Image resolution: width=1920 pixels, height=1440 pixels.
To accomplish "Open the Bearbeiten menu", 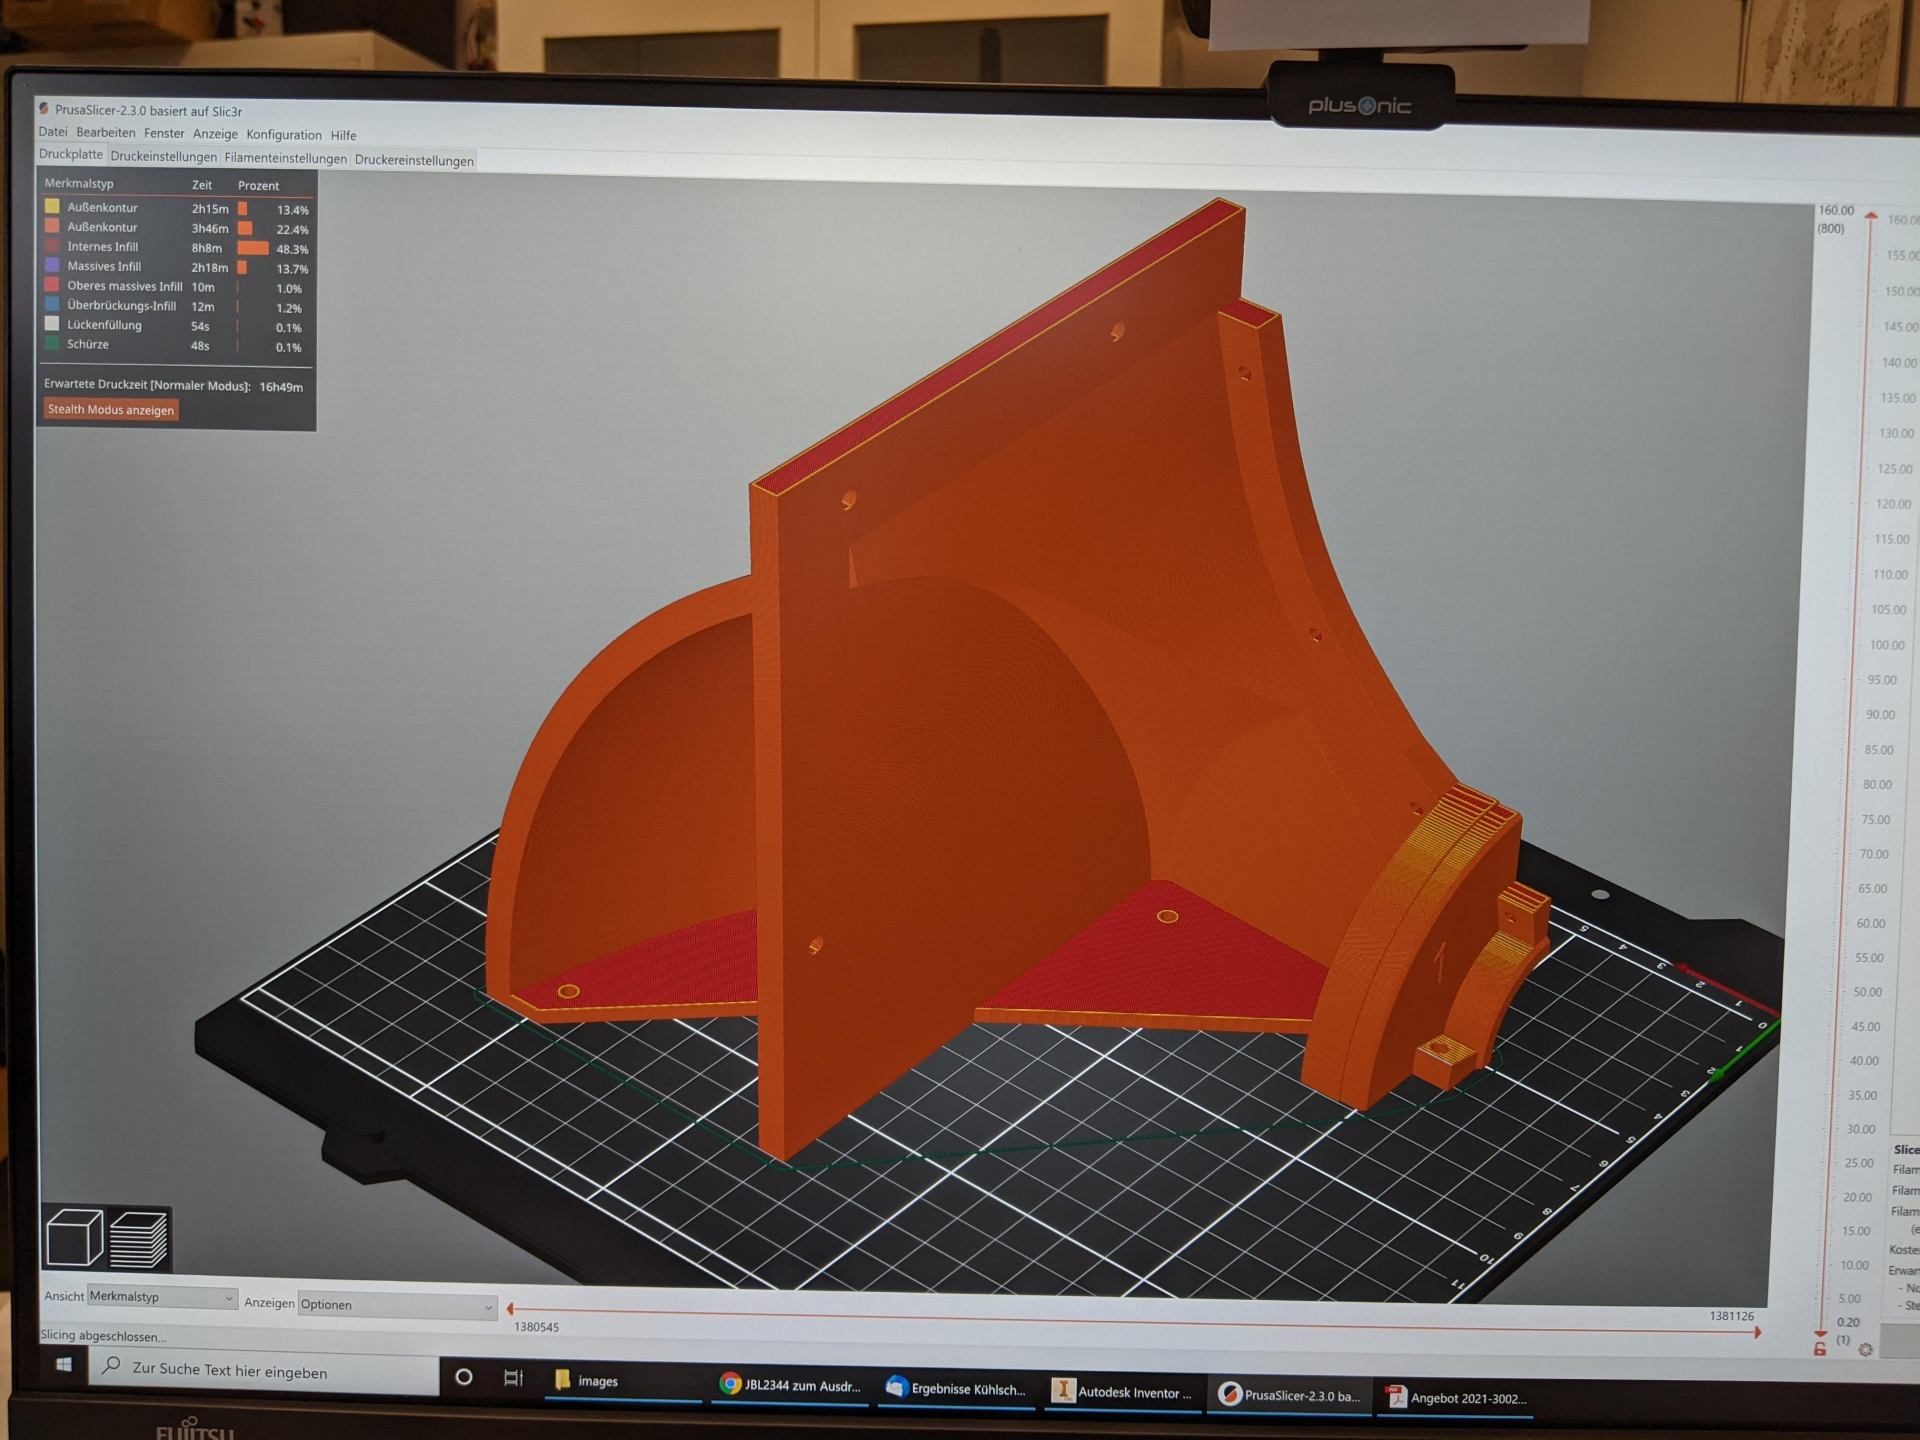I will 105,133.
